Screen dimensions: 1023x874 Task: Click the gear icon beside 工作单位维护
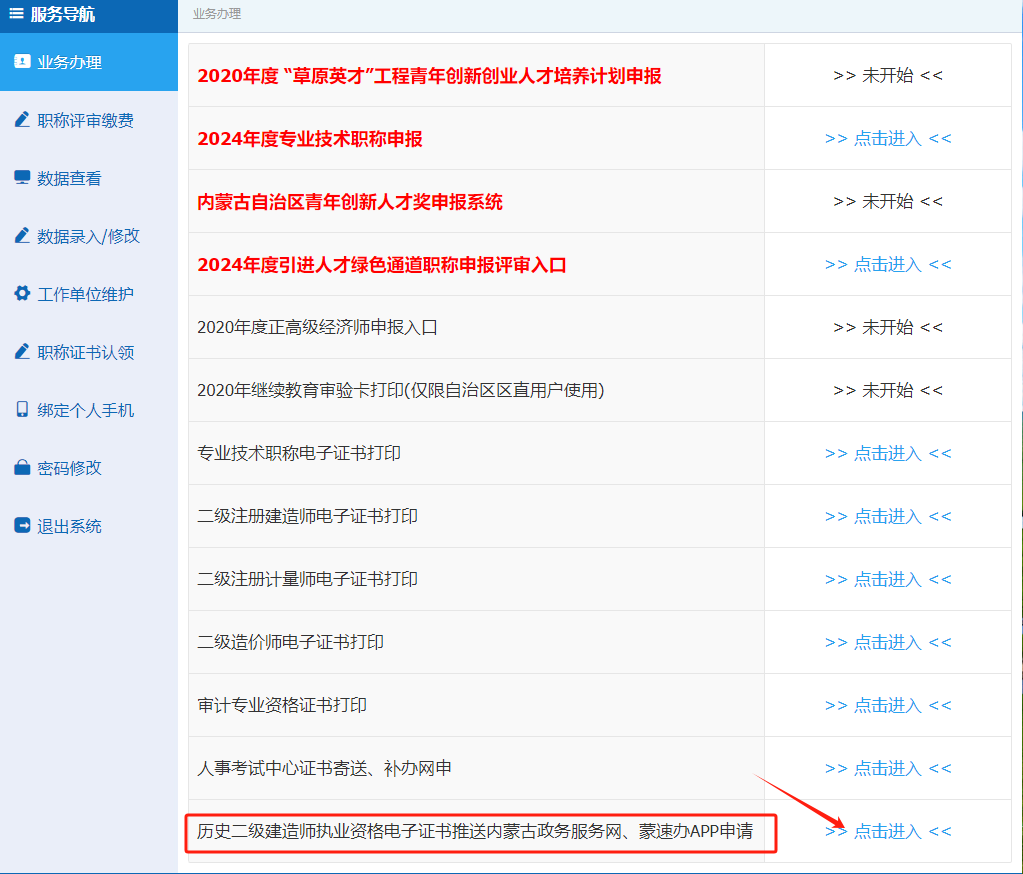(x=22, y=294)
